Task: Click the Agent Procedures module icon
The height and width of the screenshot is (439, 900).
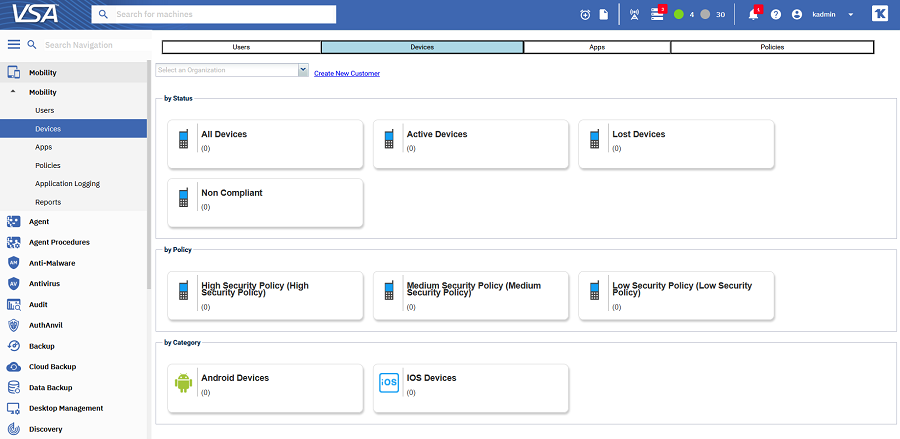Action: (x=14, y=242)
